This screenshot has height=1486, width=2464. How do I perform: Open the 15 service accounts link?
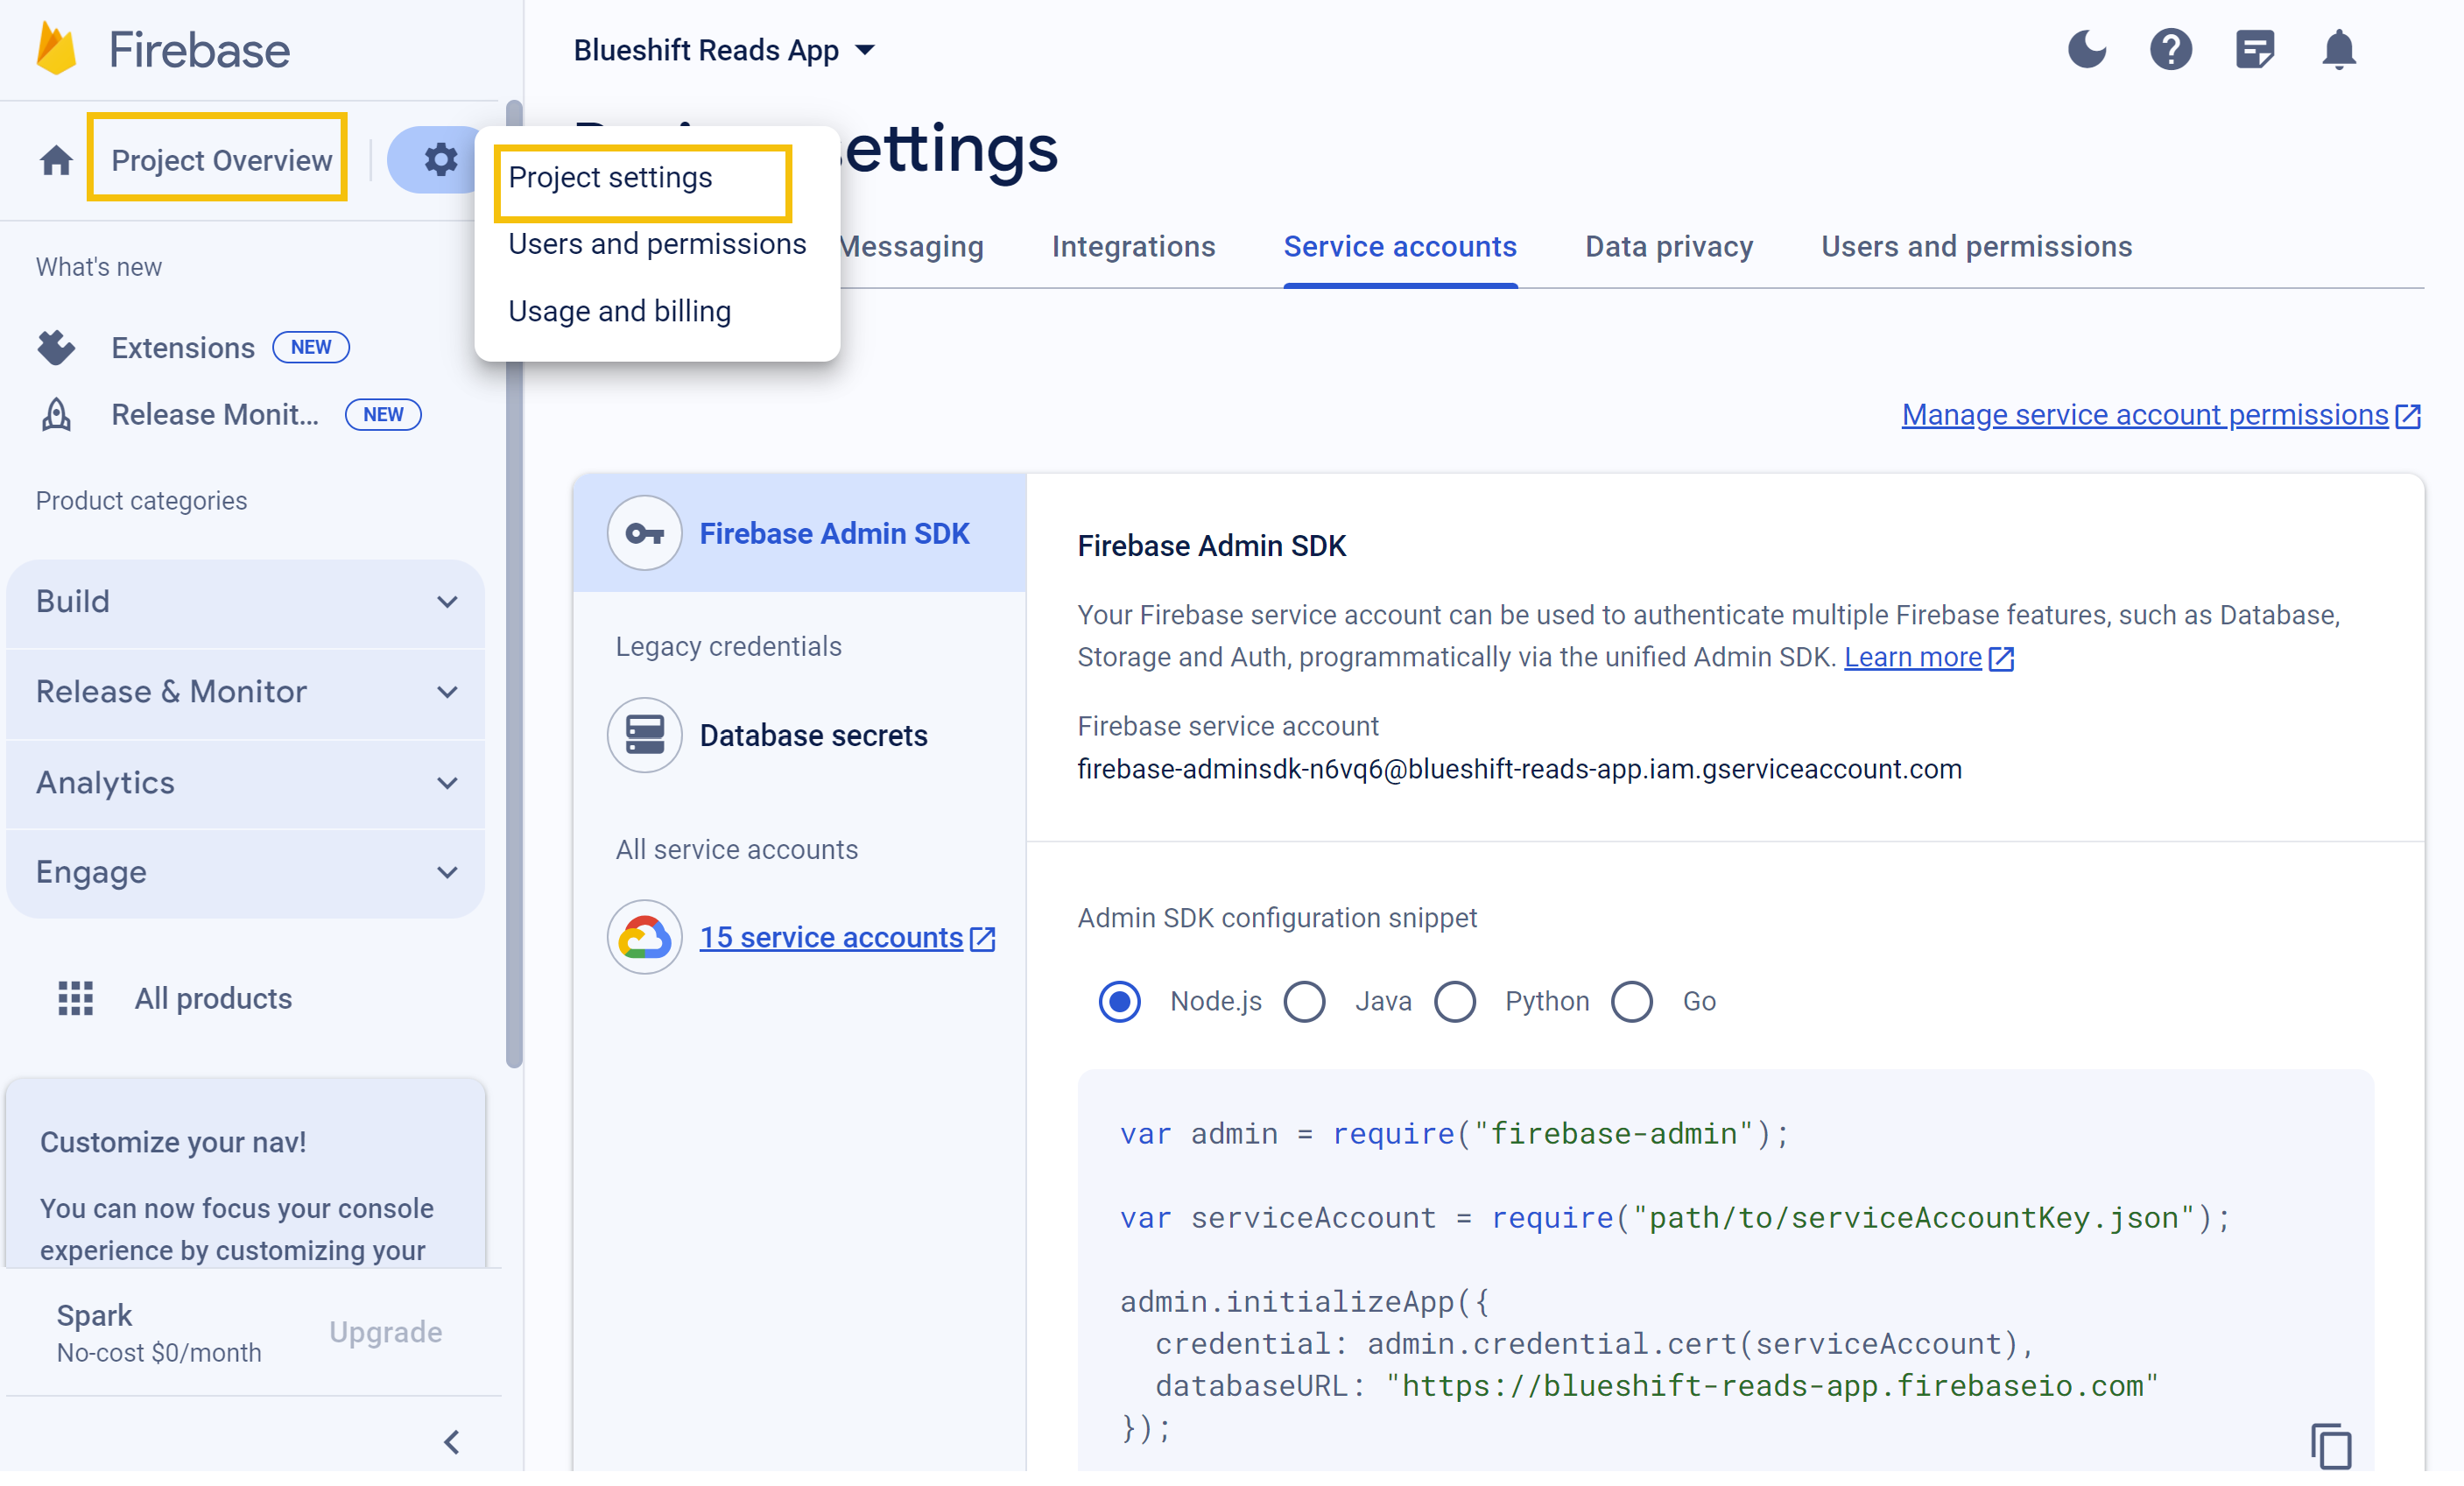coord(830,937)
